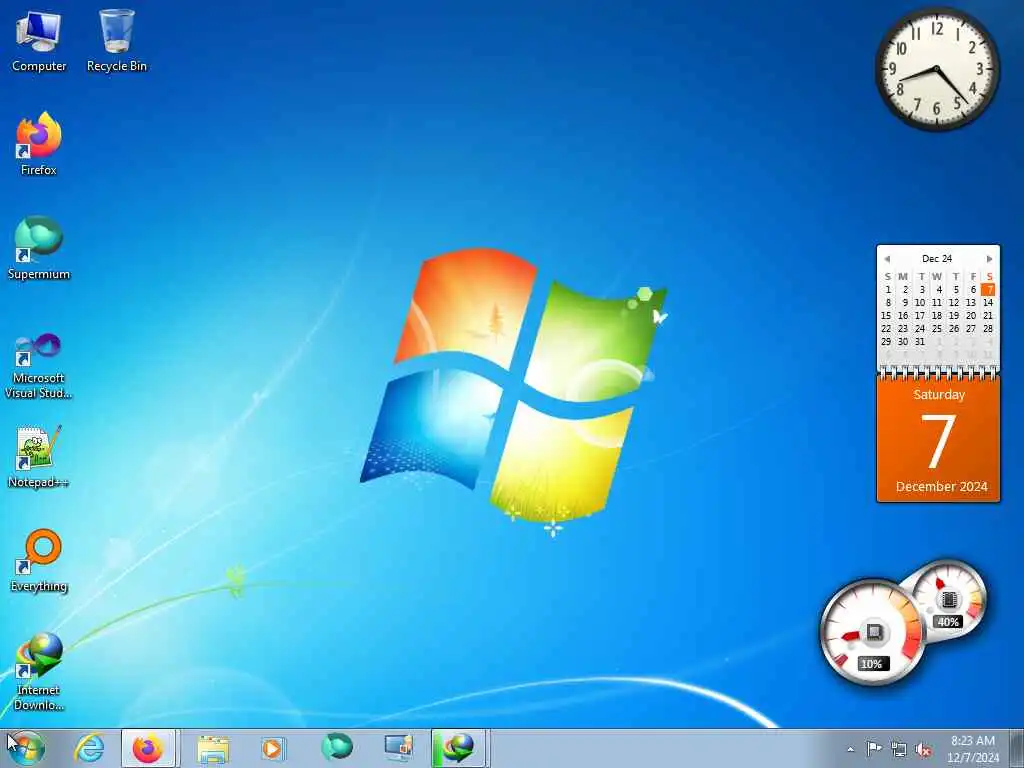Go to next month in calendar gadget

click(x=989, y=259)
